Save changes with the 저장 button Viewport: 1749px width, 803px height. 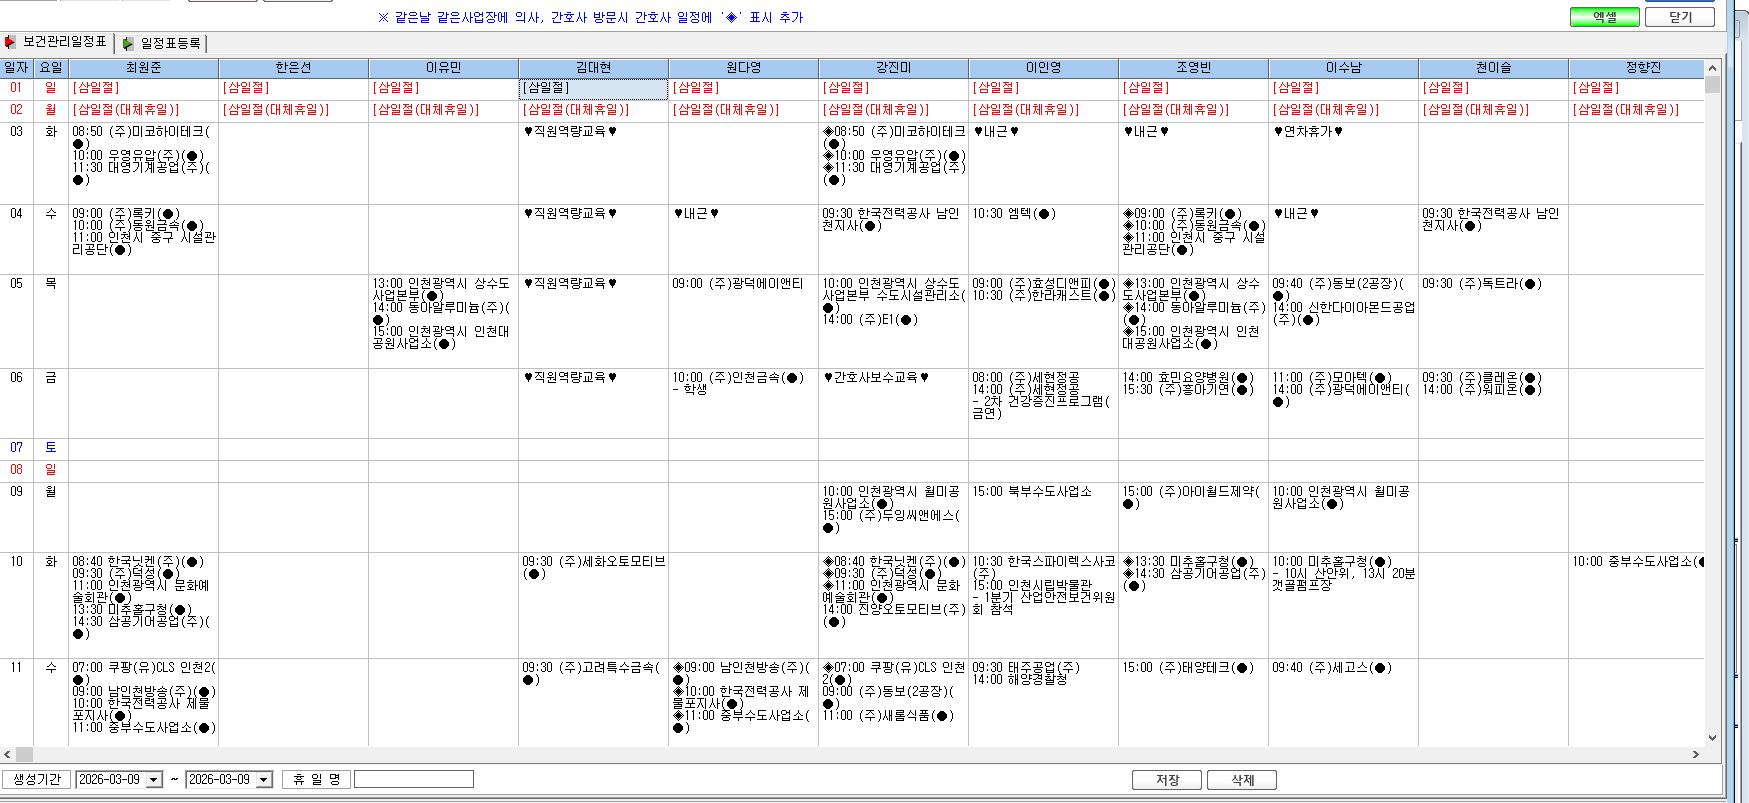coord(1167,780)
